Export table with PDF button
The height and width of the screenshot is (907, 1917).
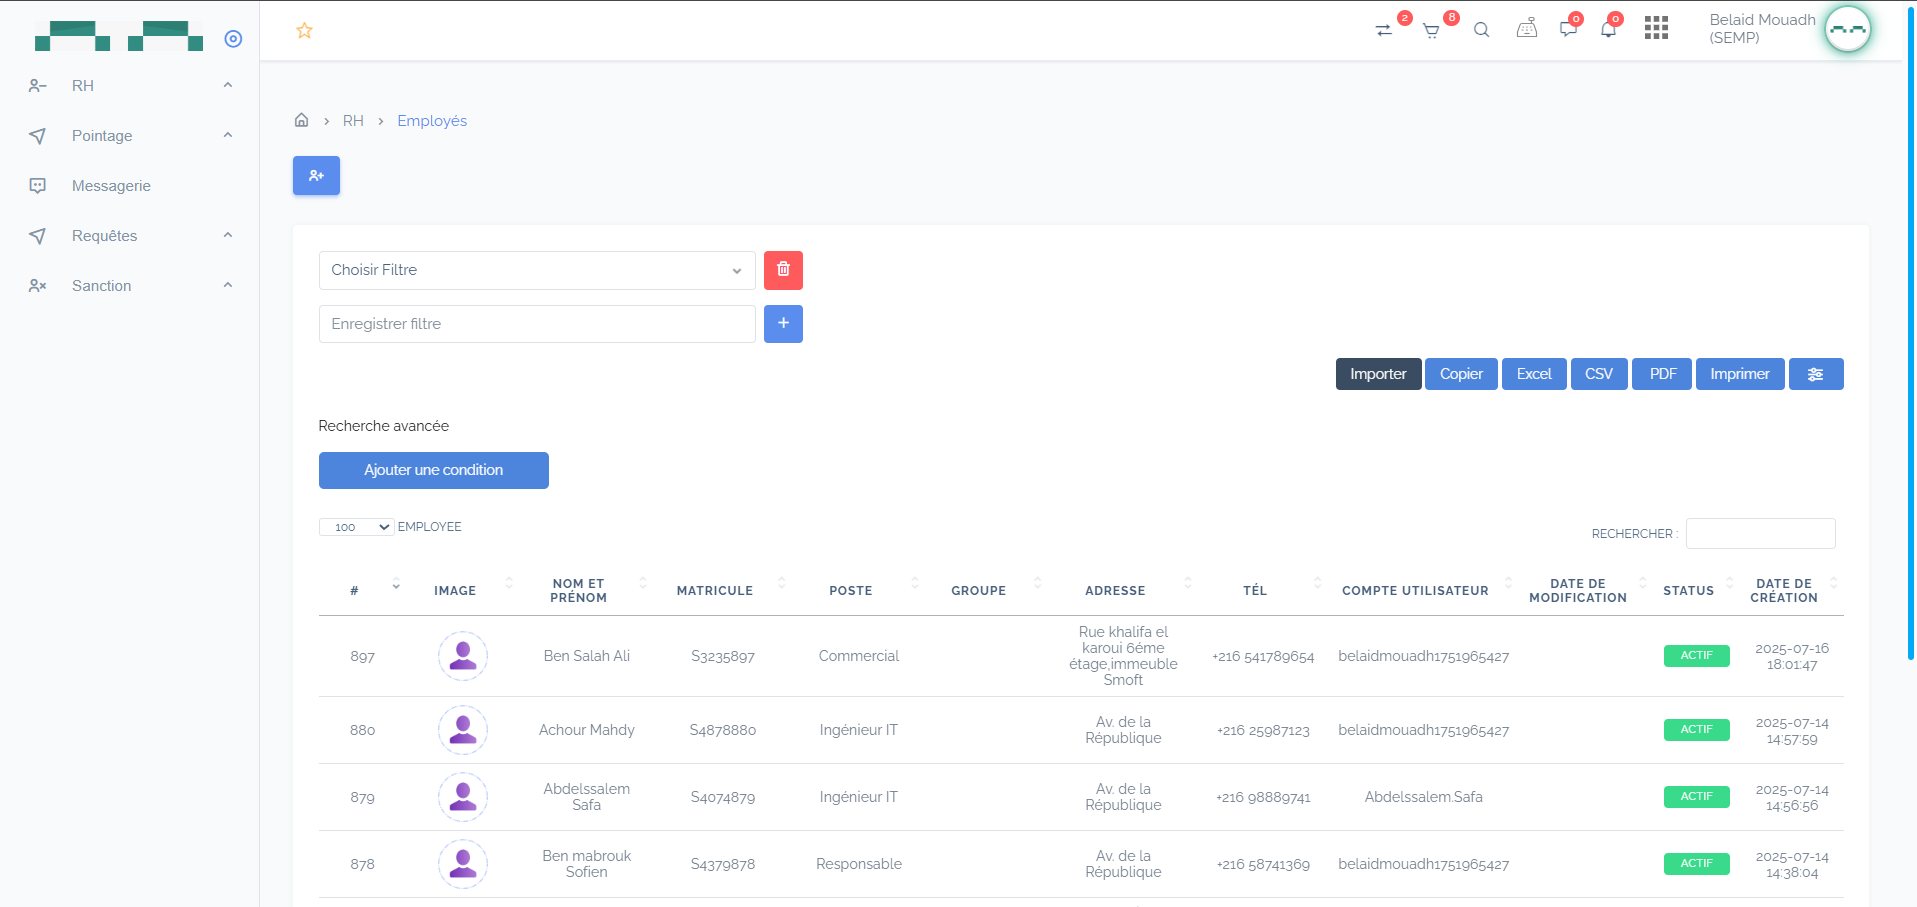tap(1662, 374)
